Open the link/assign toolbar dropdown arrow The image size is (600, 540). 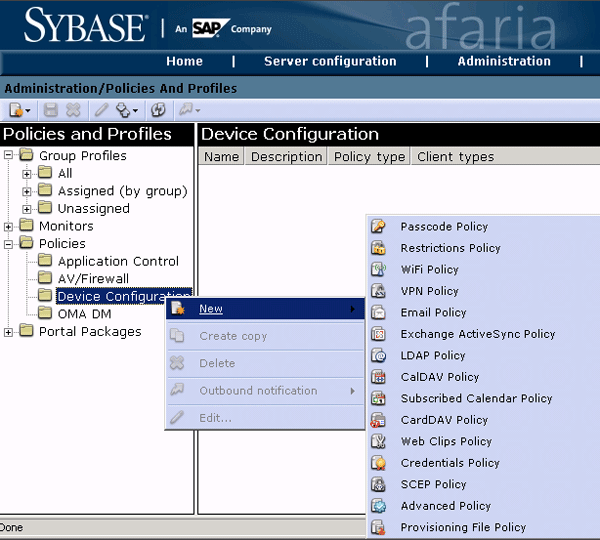click(x=135, y=111)
